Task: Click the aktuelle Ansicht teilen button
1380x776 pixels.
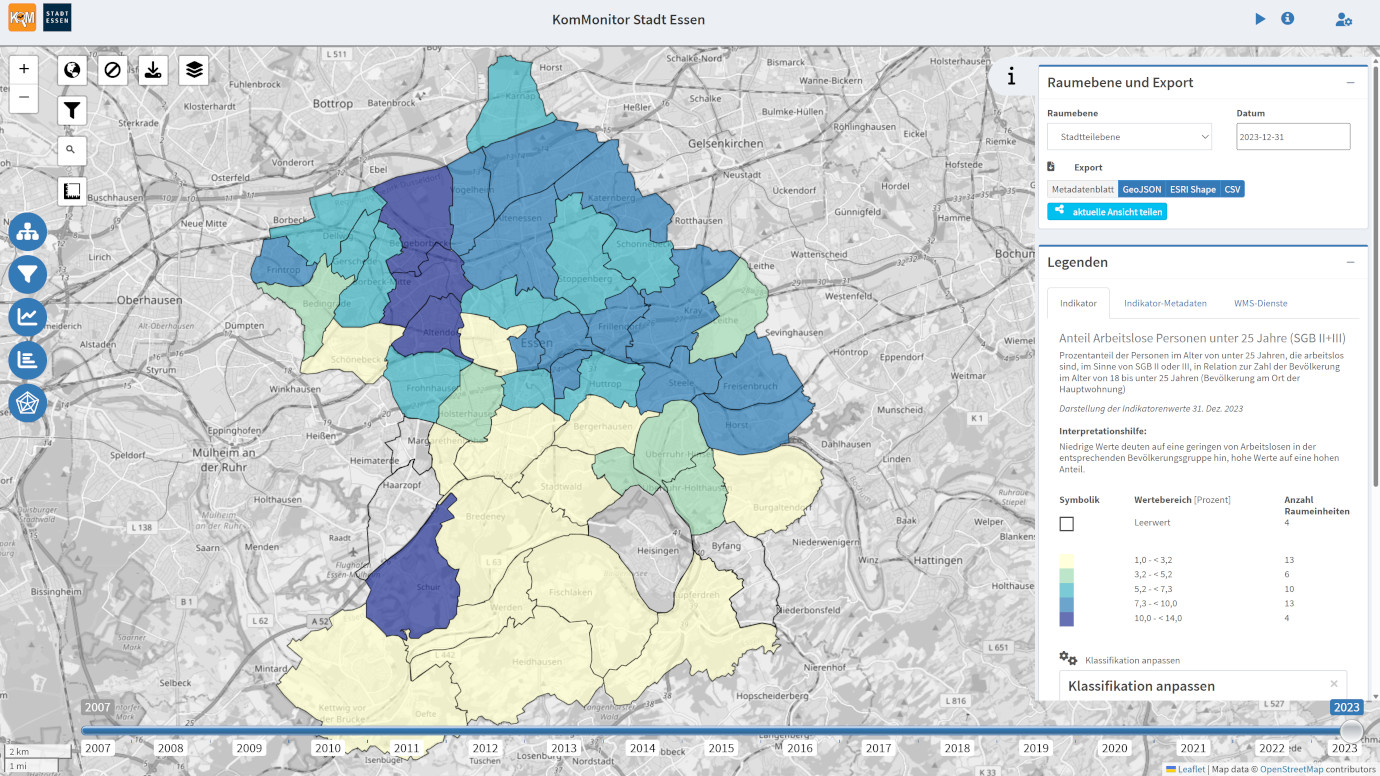Action: point(1107,212)
